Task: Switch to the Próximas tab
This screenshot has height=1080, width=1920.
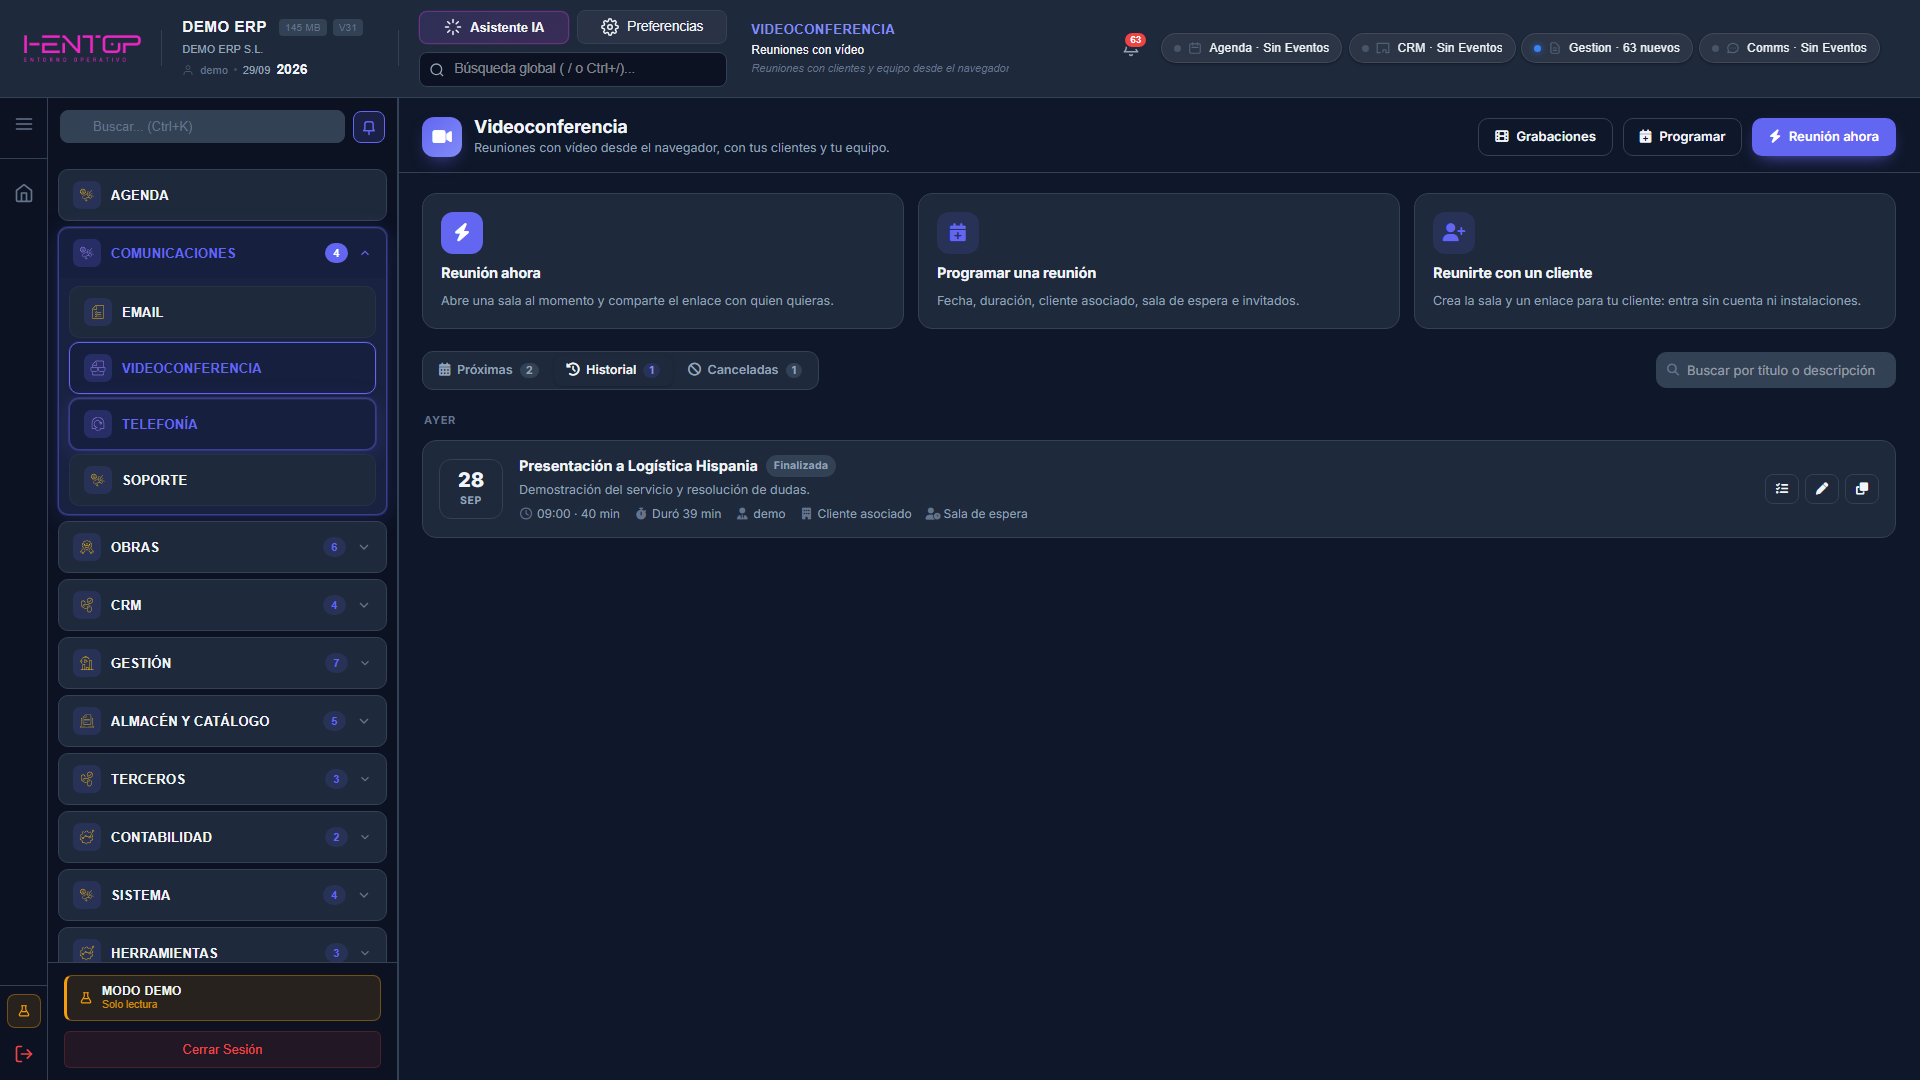Action: (x=488, y=370)
